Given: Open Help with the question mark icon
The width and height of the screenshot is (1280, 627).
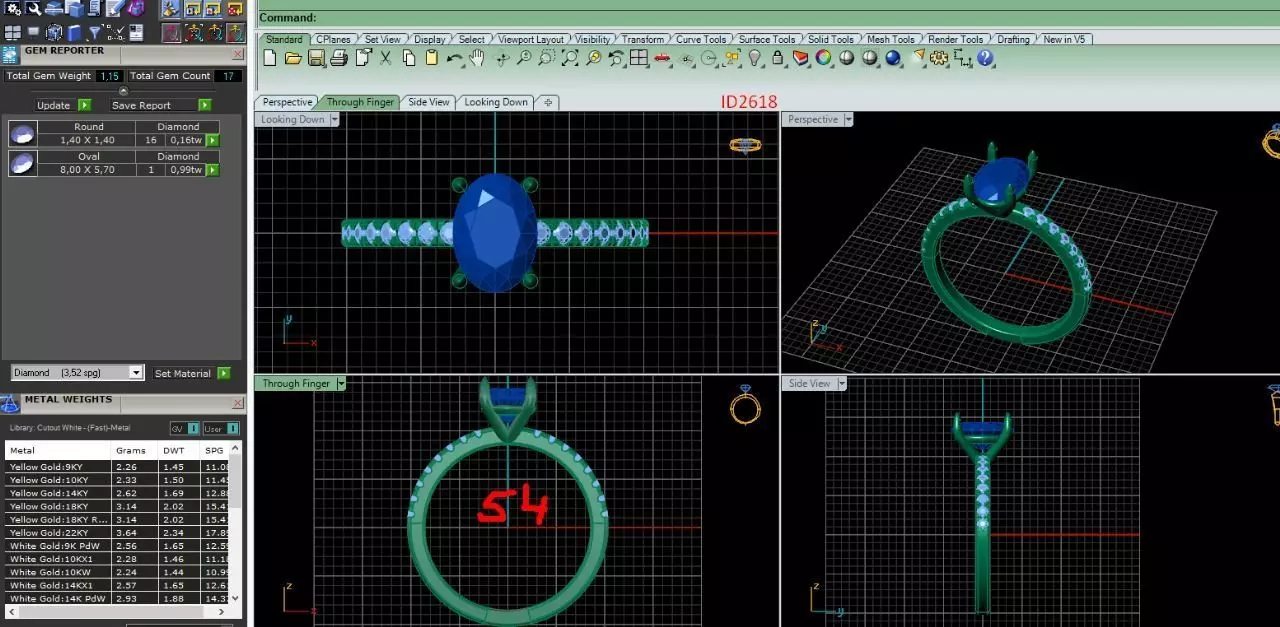Looking at the screenshot, I should [x=986, y=59].
